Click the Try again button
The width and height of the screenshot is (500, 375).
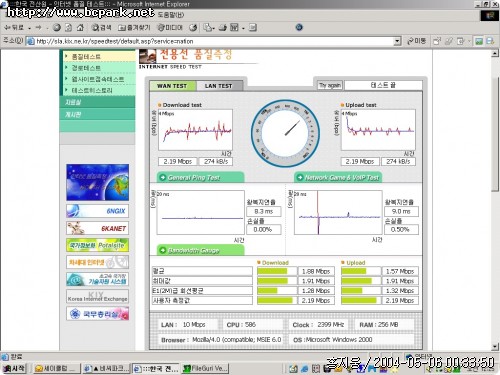tap(330, 85)
